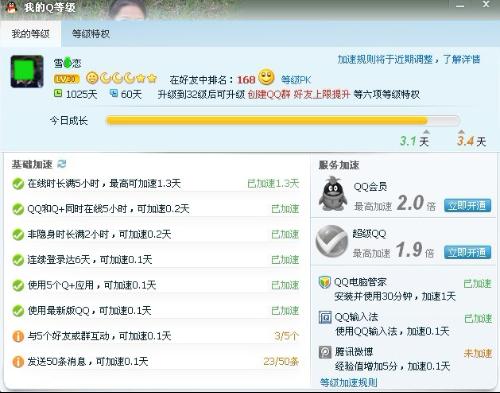This screenshot has height=393, width=500.
Task: Click the 使用QQ输入法，加速0.1天 description
Action: 392,331
